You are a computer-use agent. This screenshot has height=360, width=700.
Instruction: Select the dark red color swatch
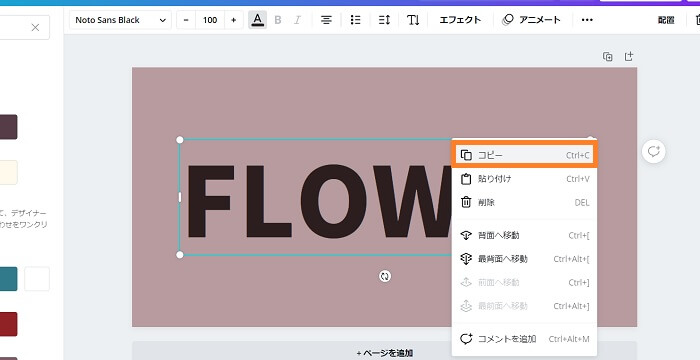[8, 324]
